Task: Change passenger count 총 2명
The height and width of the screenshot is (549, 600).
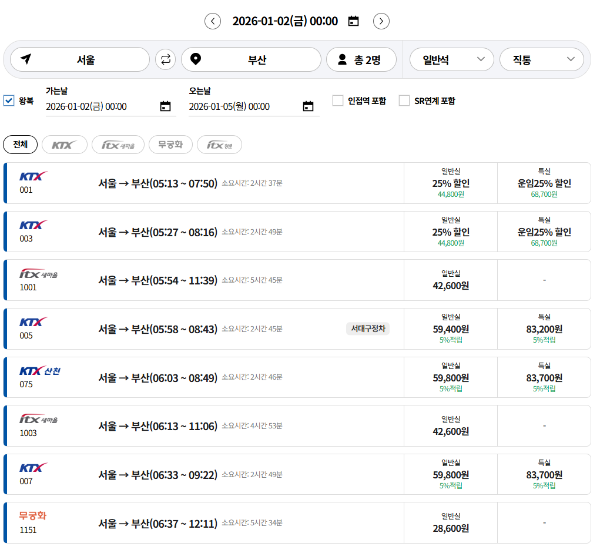Action: 361,60
